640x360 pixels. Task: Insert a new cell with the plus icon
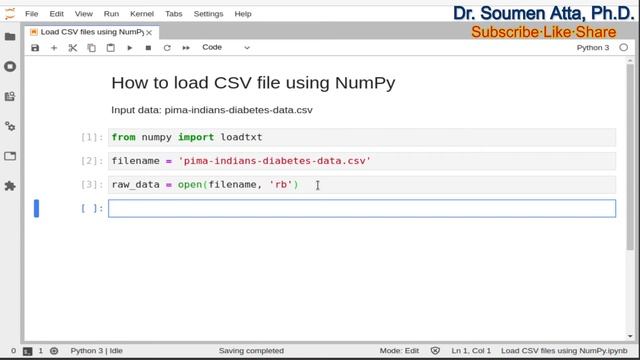tap(54, 48)
